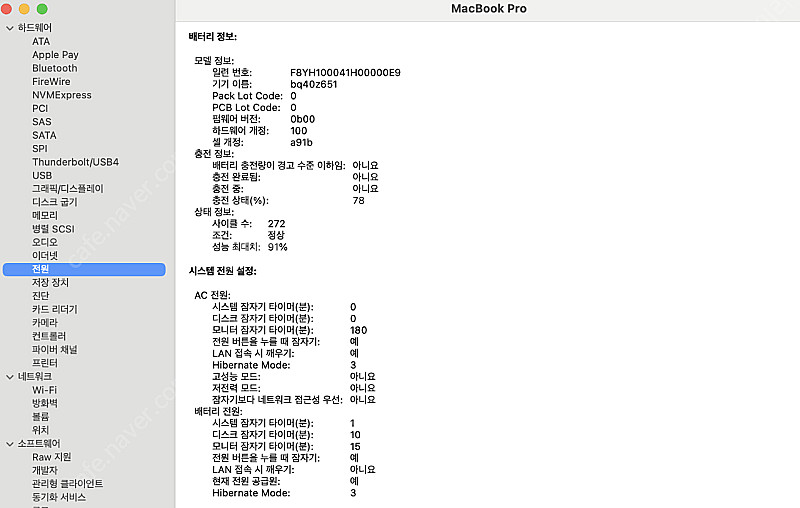Click monitor sleep timer value 180
The height and width of the screenshot is (508, 800).
pyautogui.click(x=358, y=330)
